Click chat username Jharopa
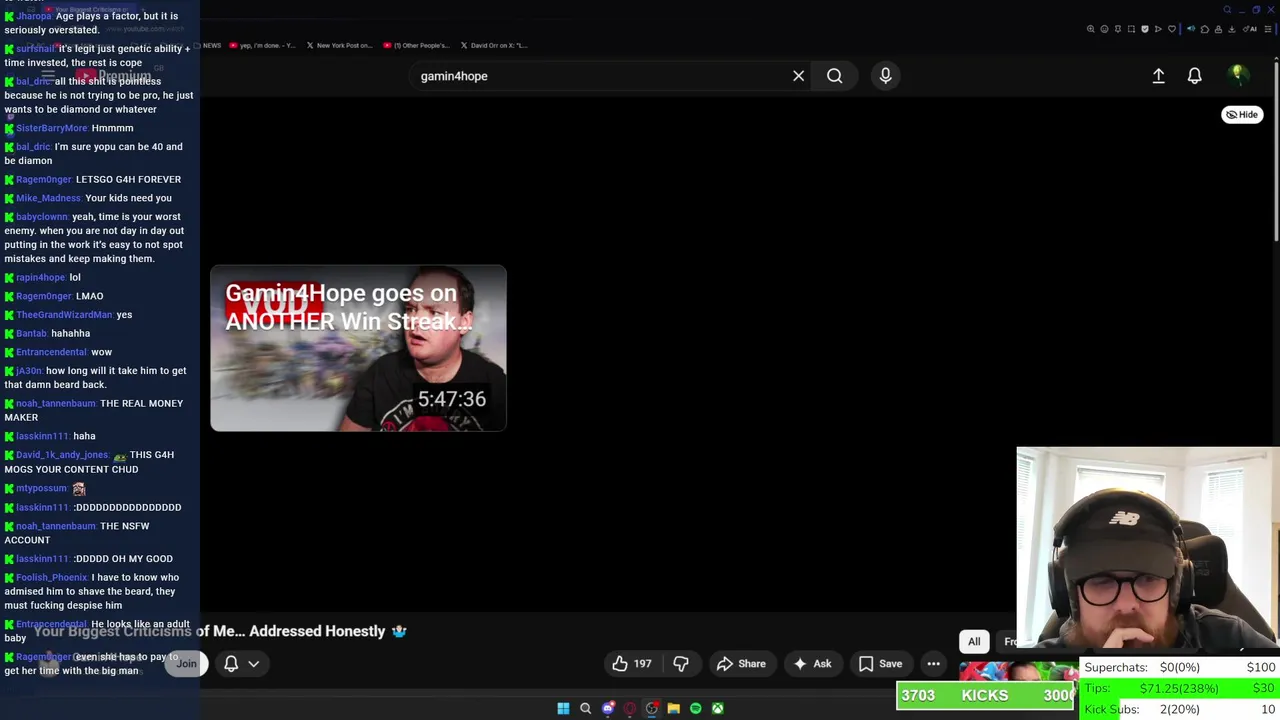The height and width of the screenshot is (720, 1280). [x=33, y=16]
